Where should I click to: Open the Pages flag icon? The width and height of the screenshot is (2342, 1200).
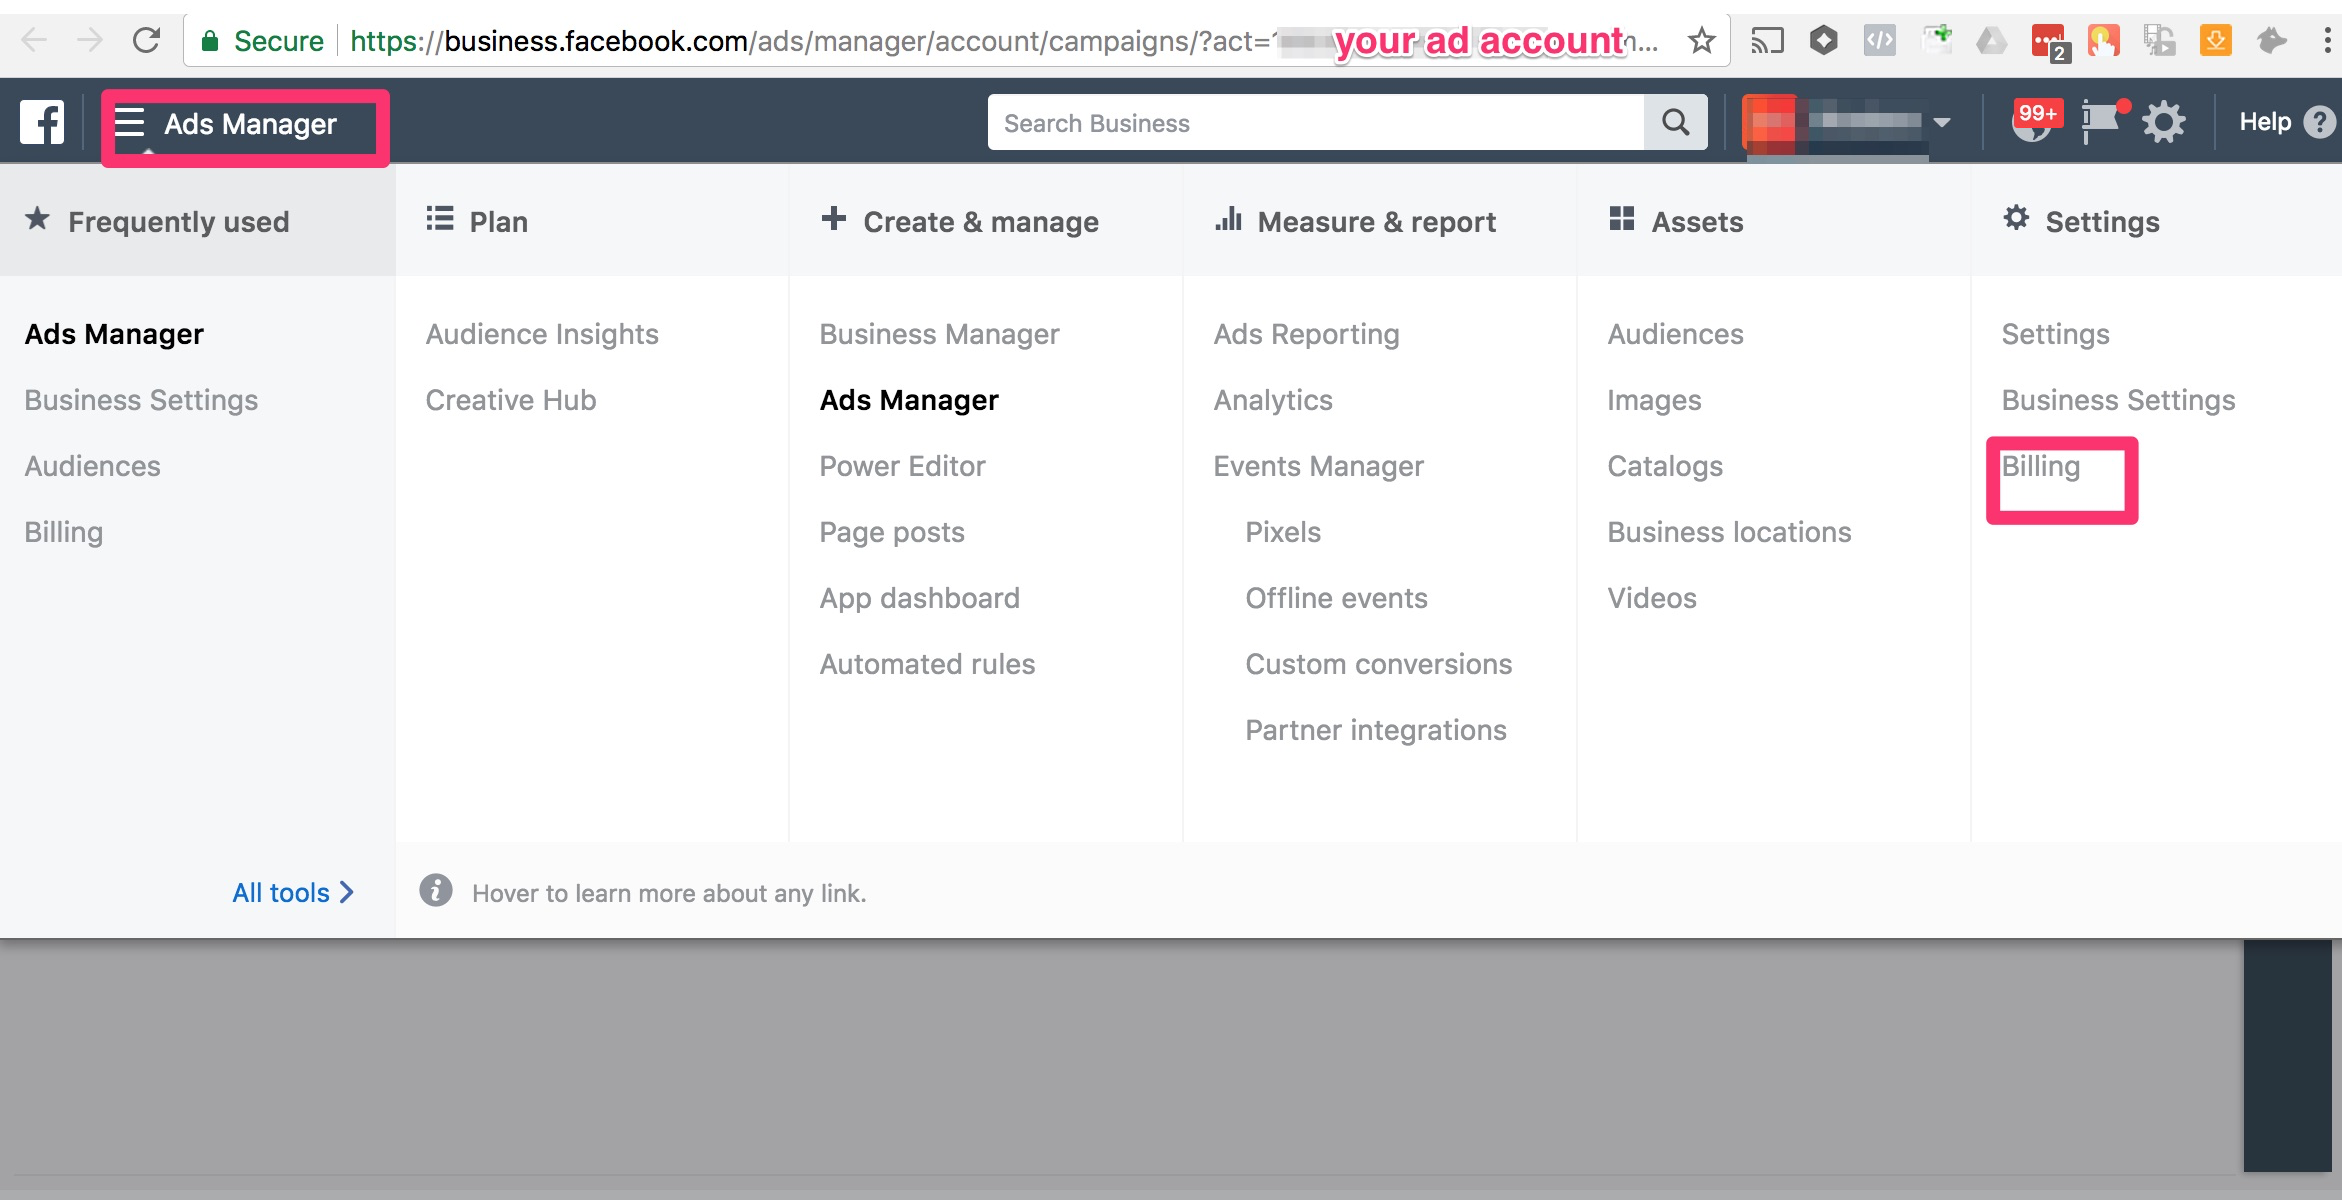click(2102, 122)
